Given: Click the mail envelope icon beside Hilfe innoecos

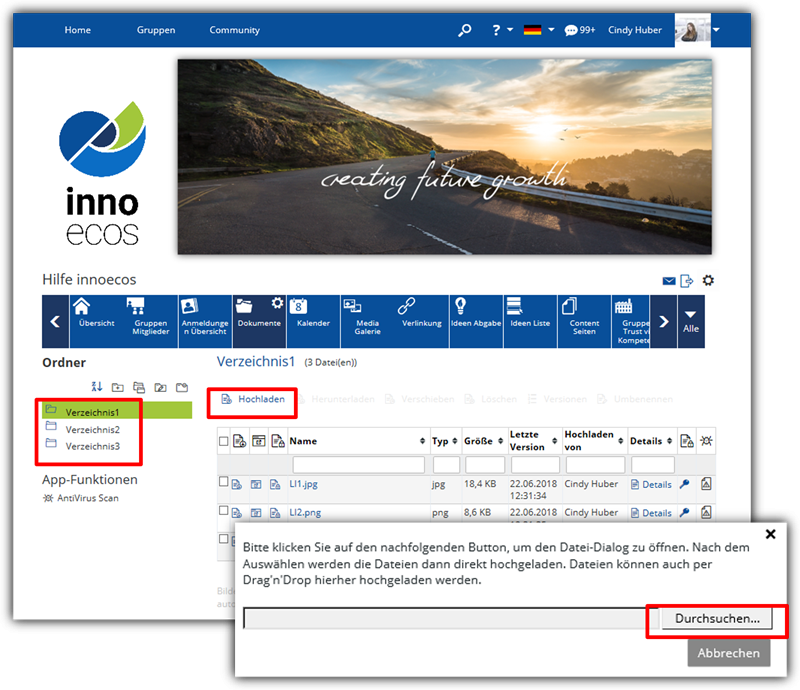Looking at the screenshot, I should click(x=668, y=281).
